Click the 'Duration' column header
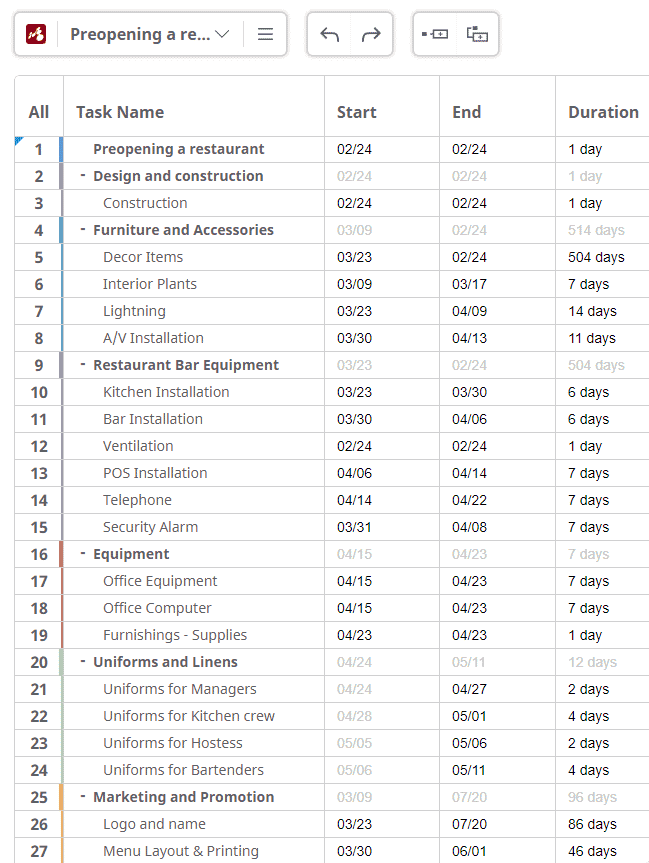 pos(603,112)
